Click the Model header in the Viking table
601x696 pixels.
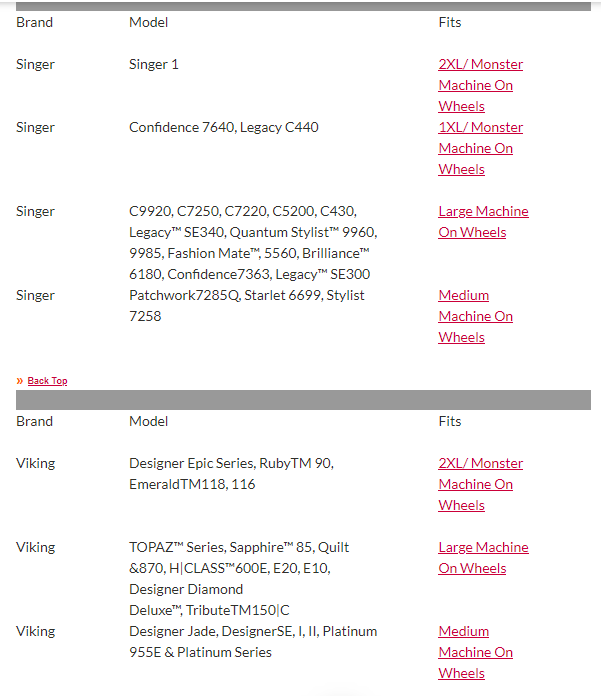pos(149,421)
